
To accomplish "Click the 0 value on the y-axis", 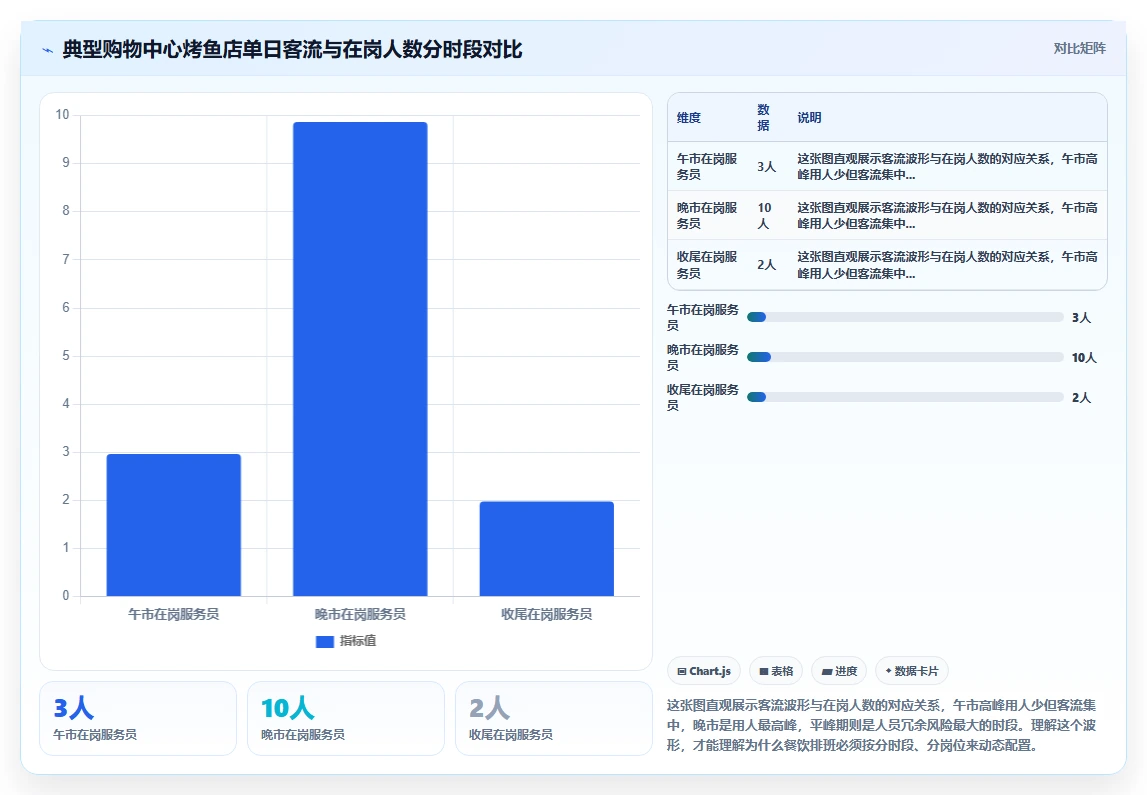I will [x=66, y=595].
